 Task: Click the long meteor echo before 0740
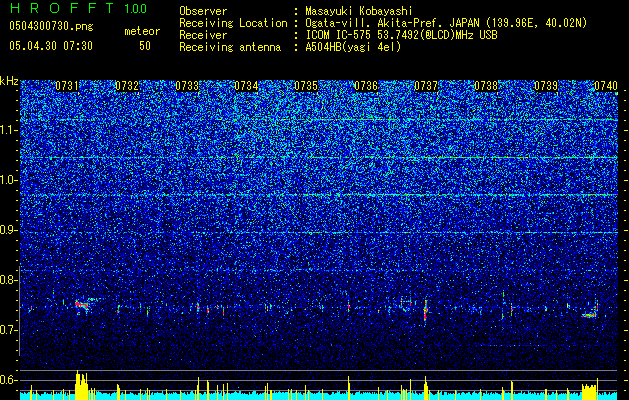pyautogui.click(x=589, y=315)
